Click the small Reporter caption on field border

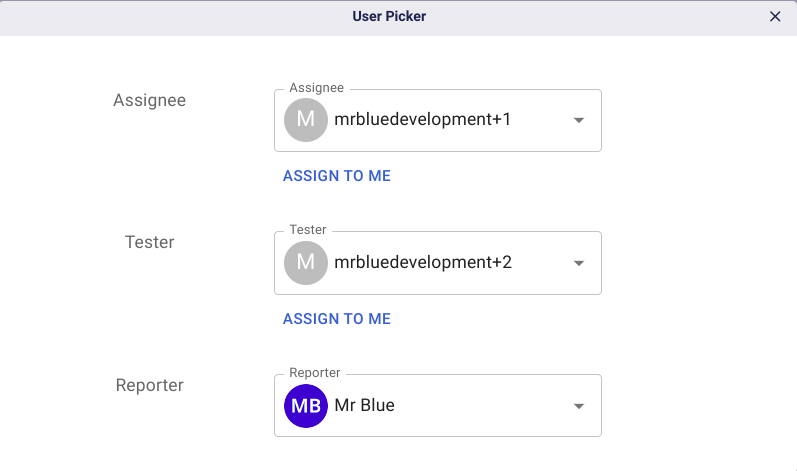pos(315,373)
